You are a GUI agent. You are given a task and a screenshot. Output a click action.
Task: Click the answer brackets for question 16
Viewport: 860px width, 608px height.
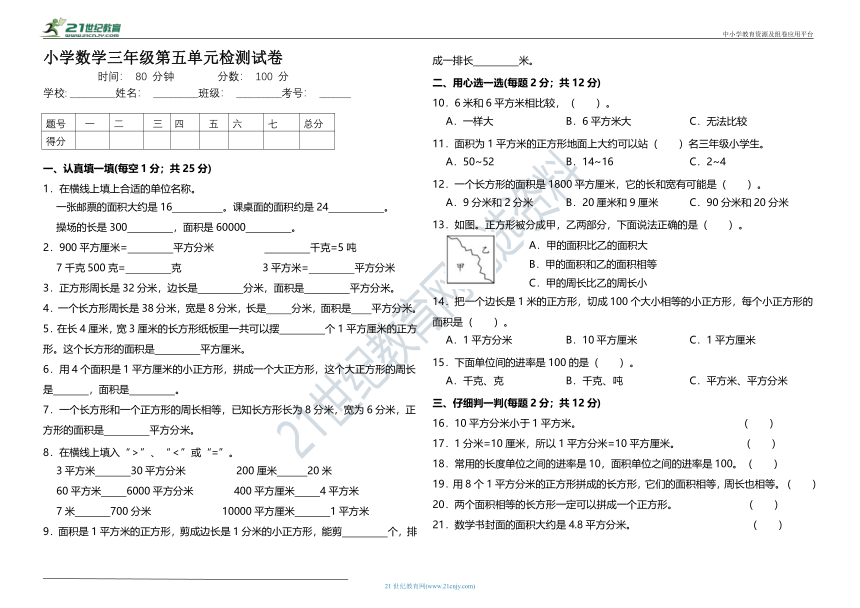tap(759, 423)
